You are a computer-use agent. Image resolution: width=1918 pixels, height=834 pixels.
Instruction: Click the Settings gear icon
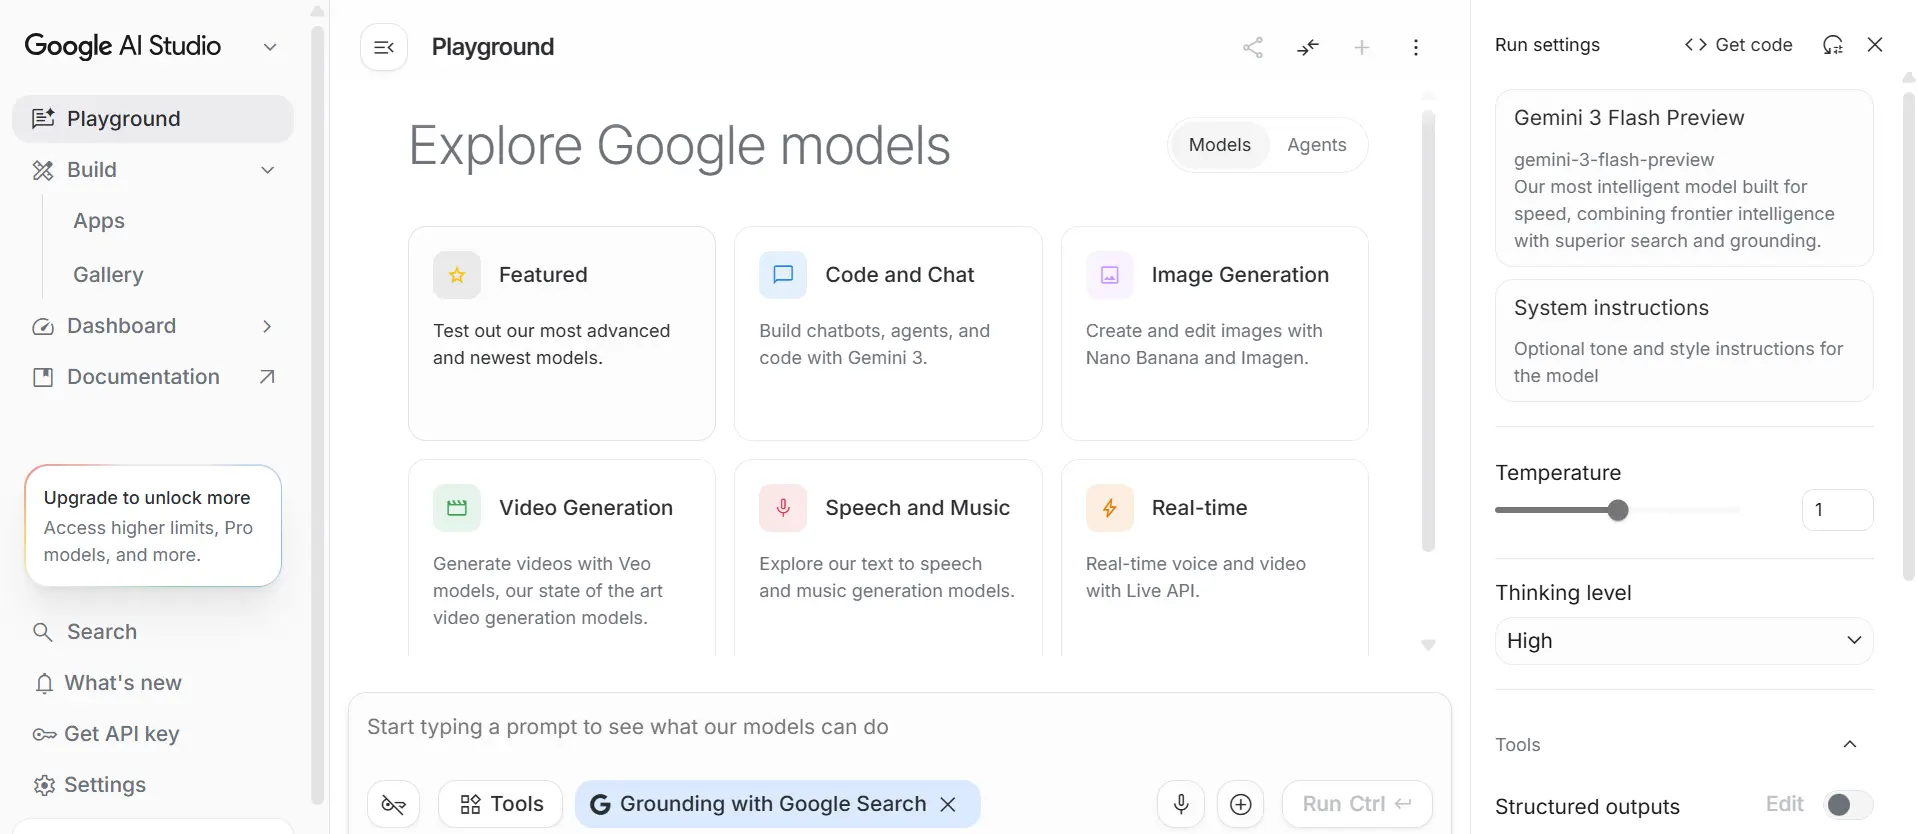point(44,785)
